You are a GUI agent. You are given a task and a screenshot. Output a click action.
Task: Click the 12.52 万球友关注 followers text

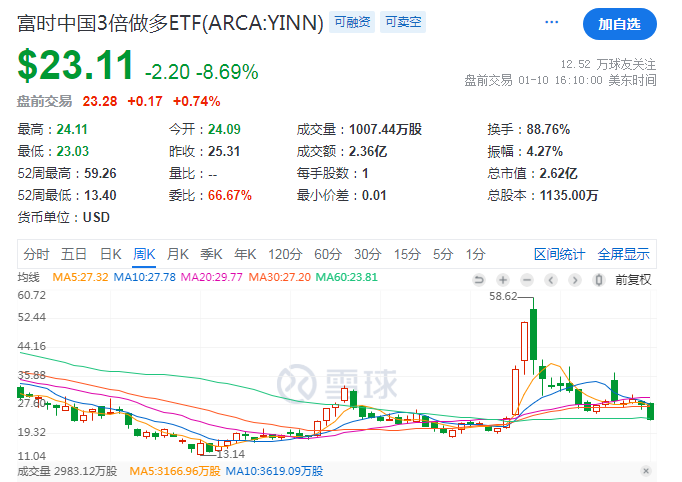pos(608,64)
